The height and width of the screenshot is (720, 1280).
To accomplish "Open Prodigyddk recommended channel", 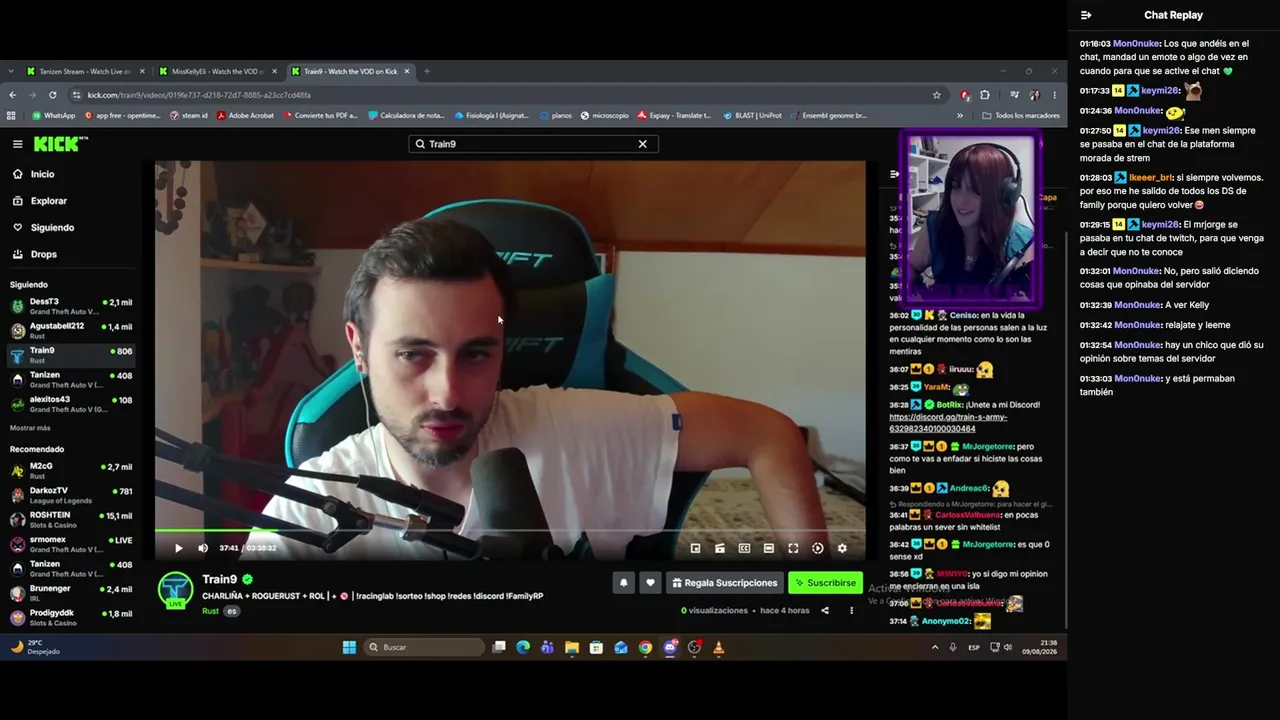I will tap(71, 618).
